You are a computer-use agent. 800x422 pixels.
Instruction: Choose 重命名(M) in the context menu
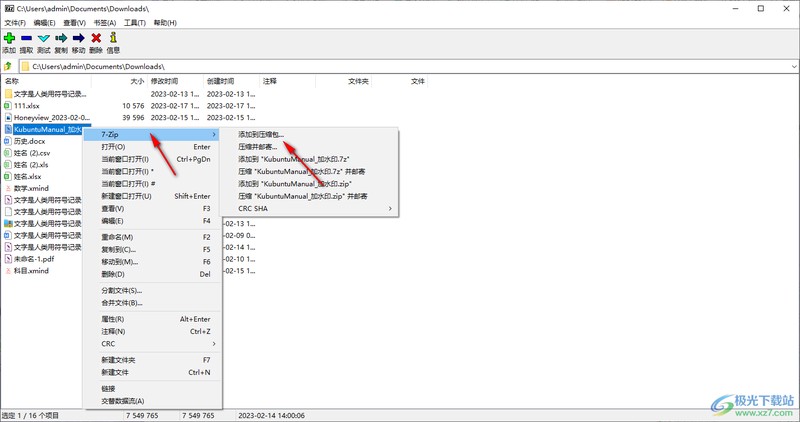coord(153,237)
